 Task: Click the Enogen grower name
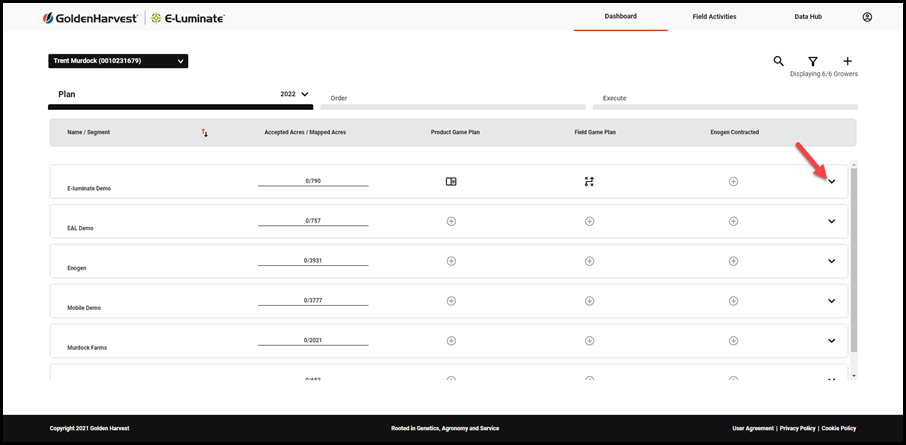click(x=77, y=268)
